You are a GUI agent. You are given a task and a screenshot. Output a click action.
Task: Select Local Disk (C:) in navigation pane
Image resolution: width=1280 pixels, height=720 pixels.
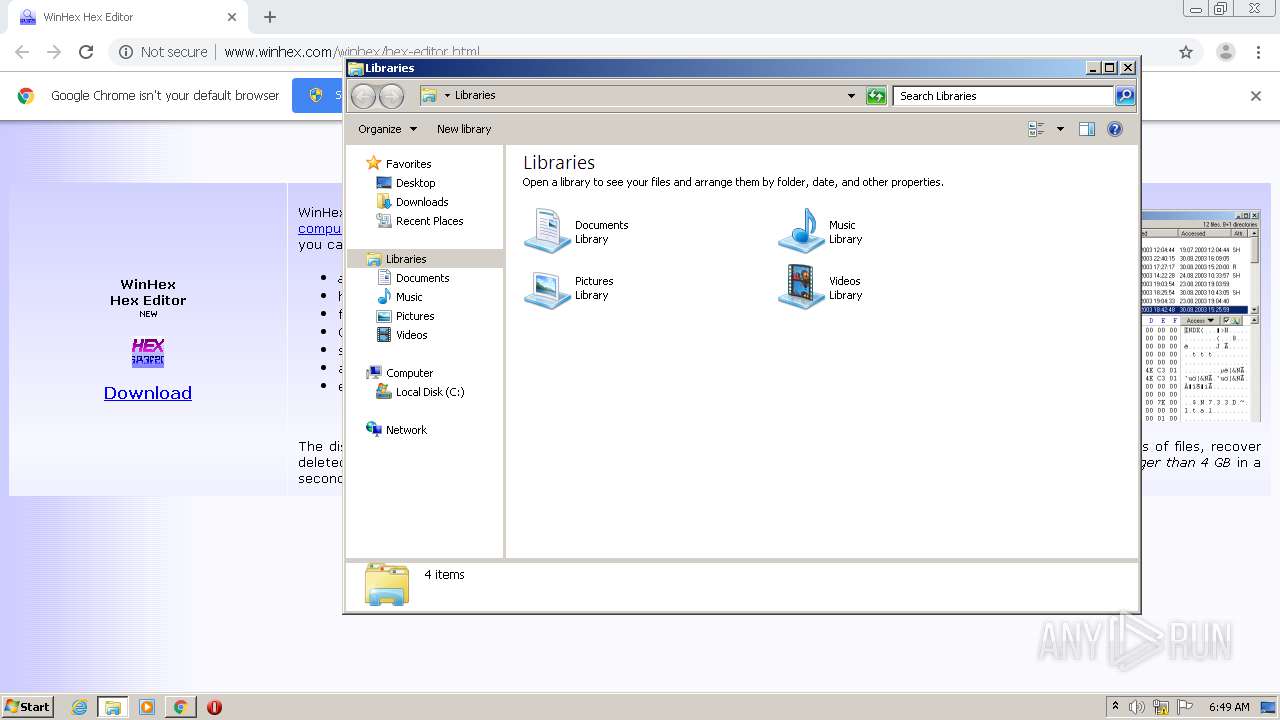430,392
